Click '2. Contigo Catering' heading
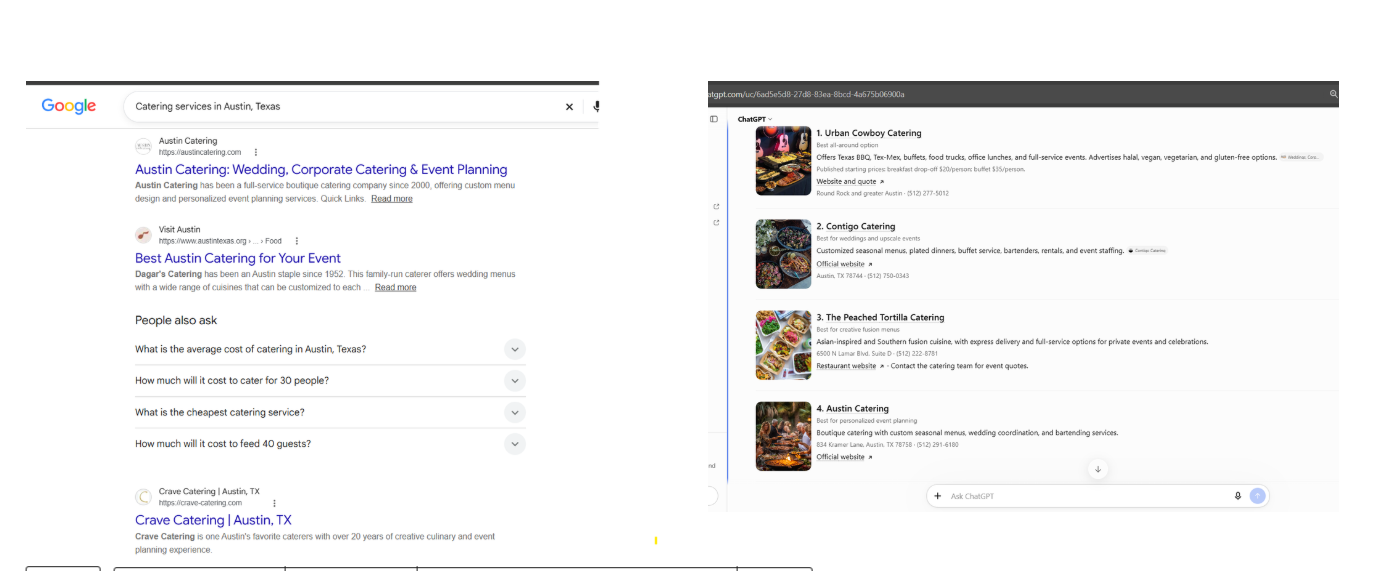 coord(855,226)
